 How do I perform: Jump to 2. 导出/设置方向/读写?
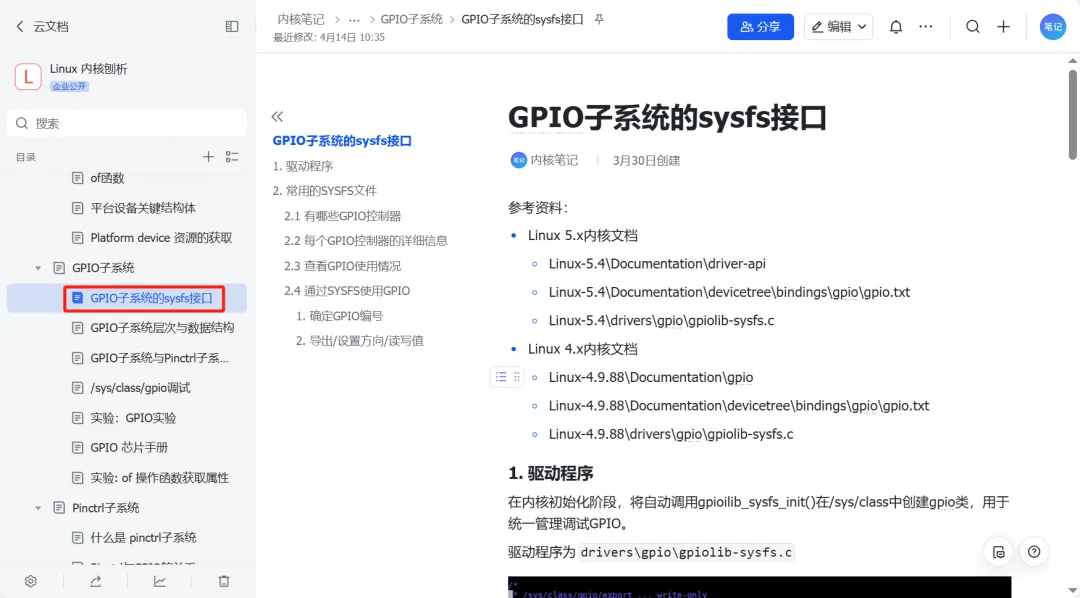(360, 340)
